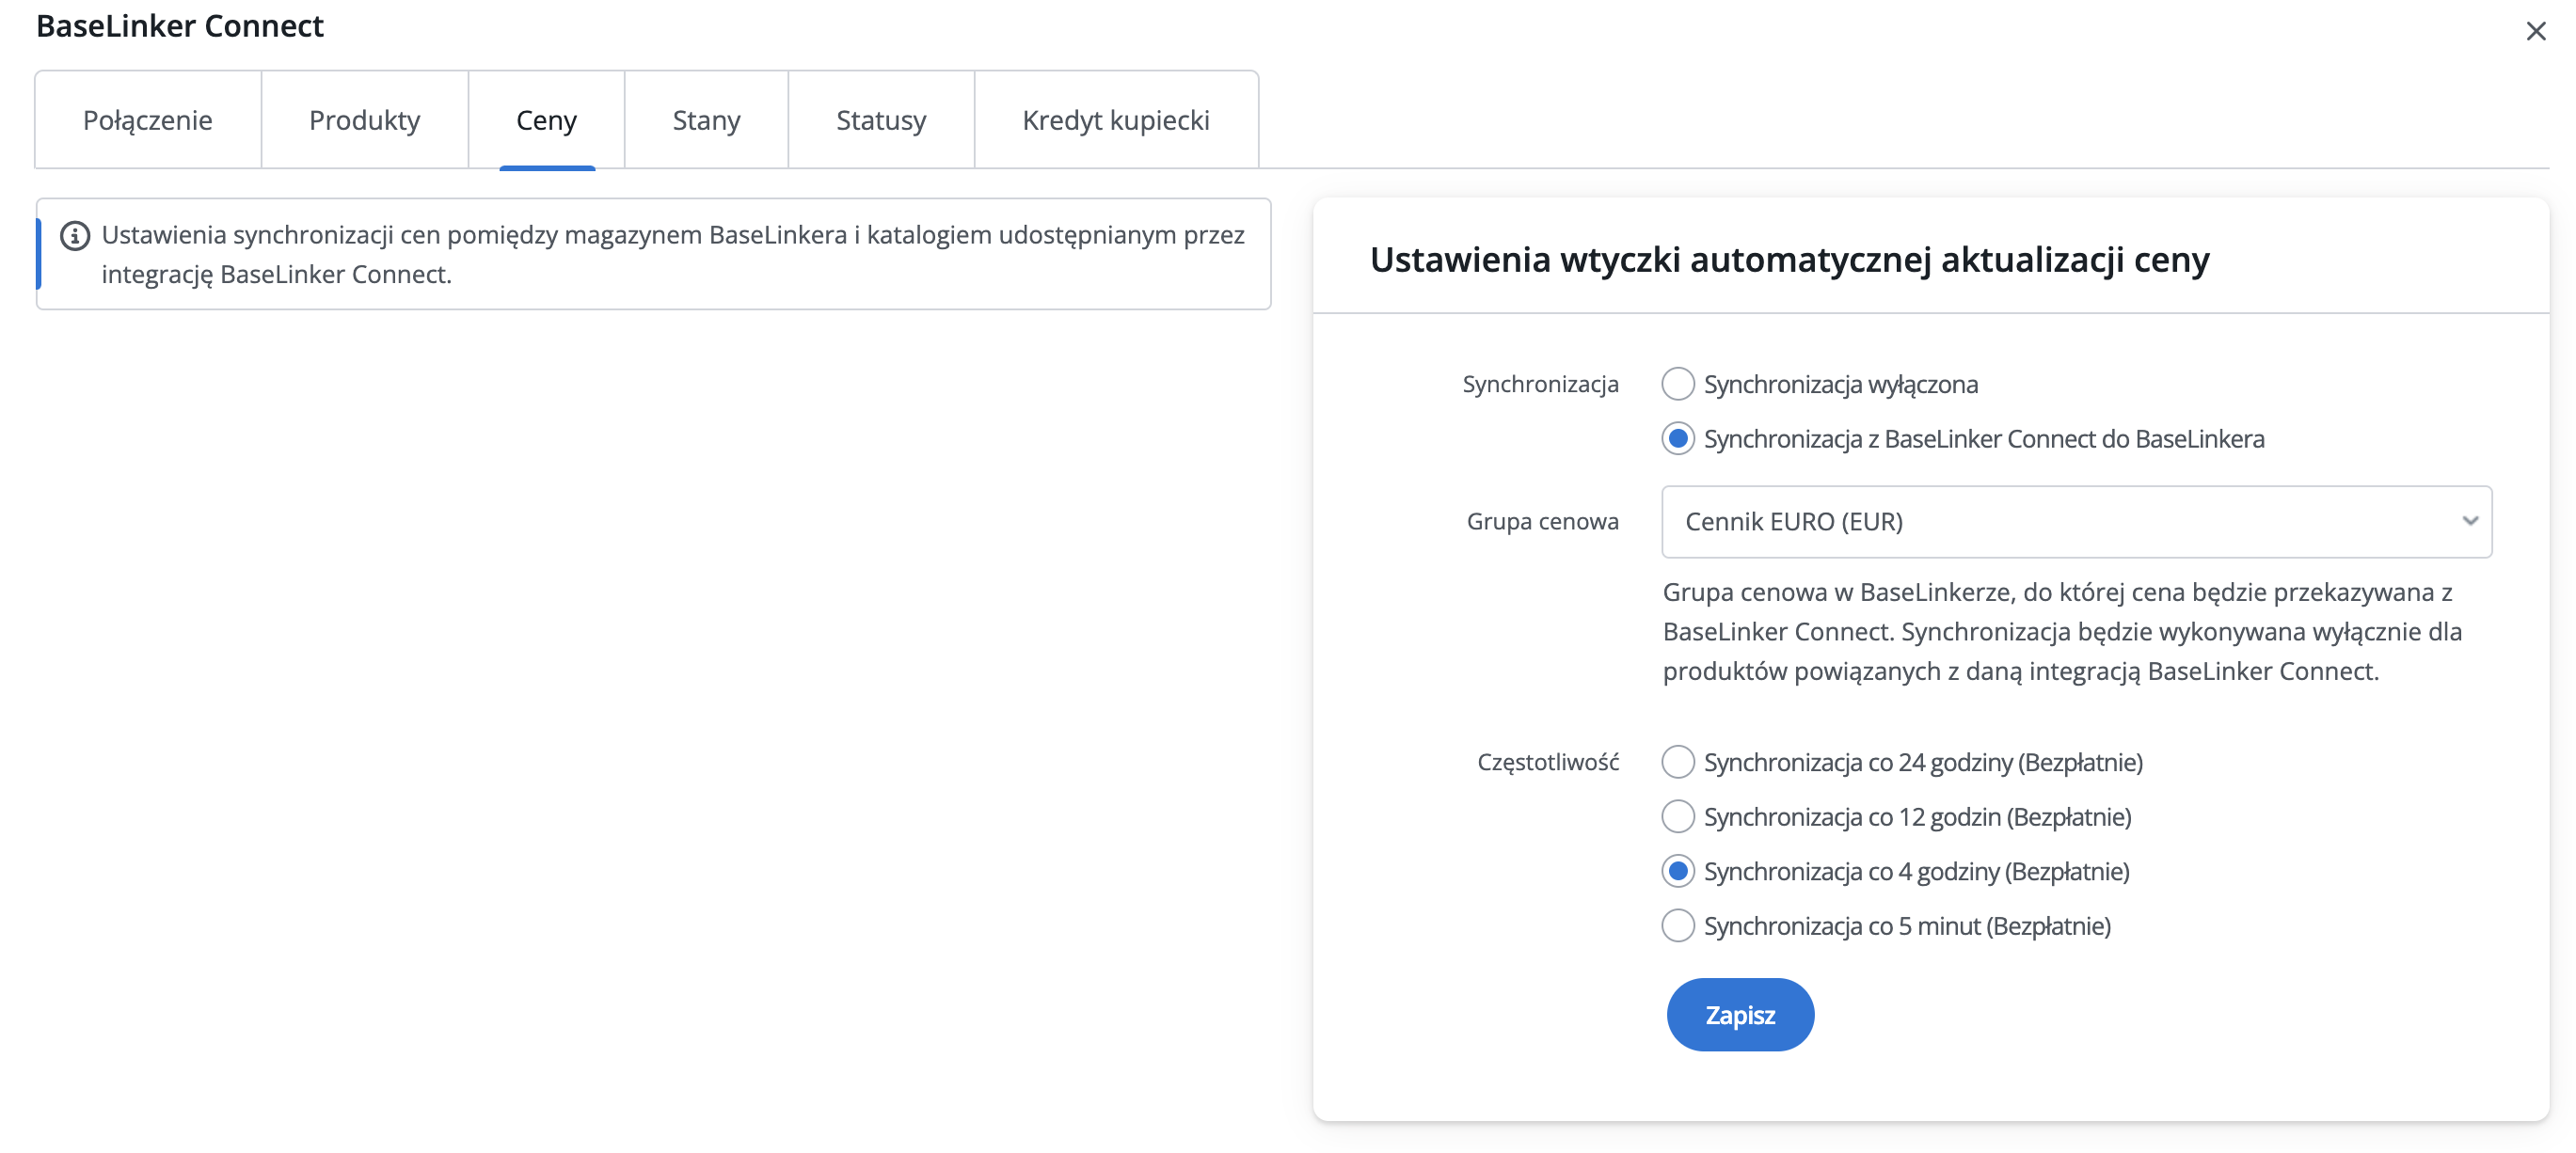Open the Statusy tab
Screen dimensions: 2576x1153
(882, 120)
